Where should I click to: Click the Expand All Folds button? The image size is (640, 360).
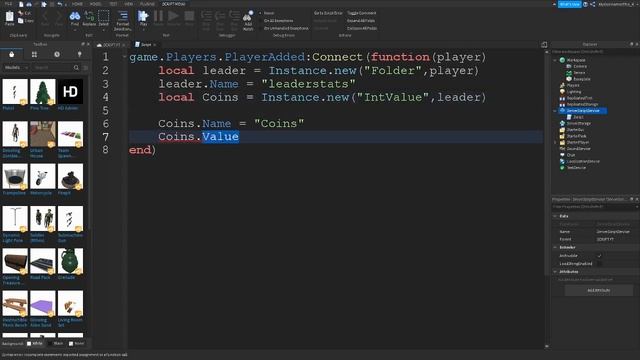[361, 20]
